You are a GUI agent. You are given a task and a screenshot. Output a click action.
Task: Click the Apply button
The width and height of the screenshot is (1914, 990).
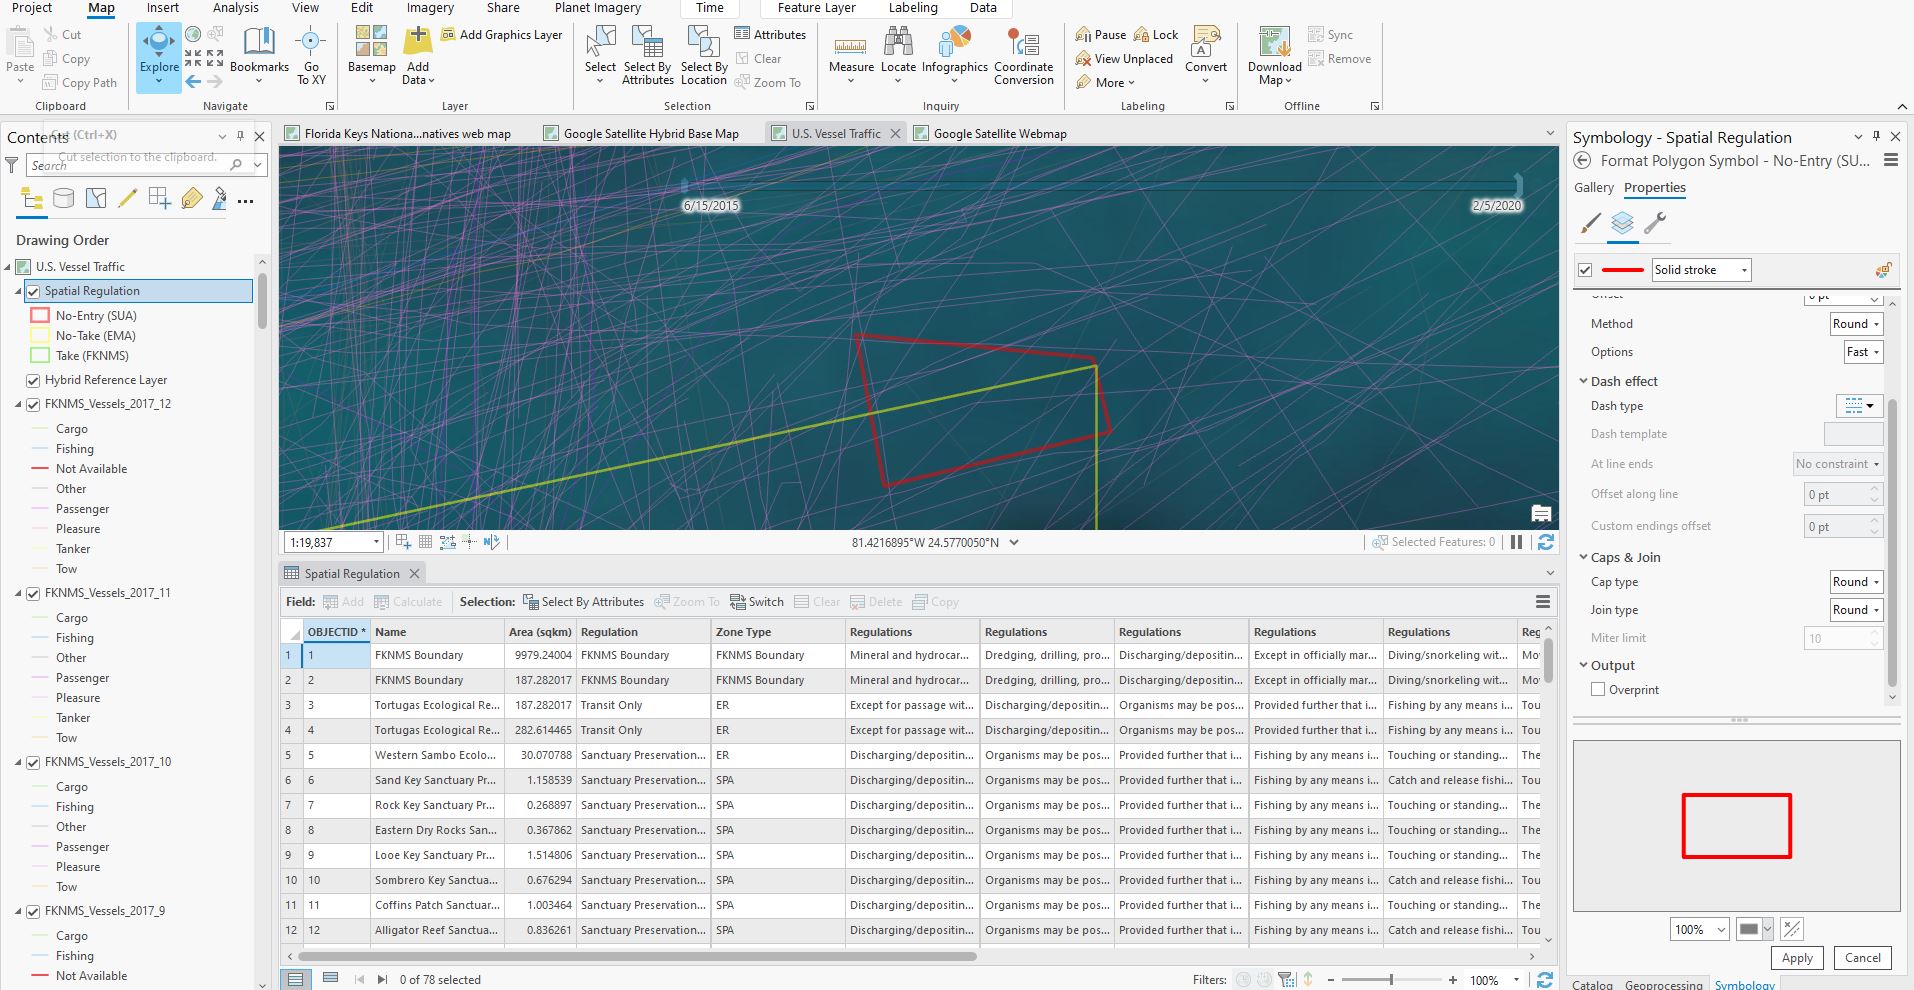(x=1796, y=957)
